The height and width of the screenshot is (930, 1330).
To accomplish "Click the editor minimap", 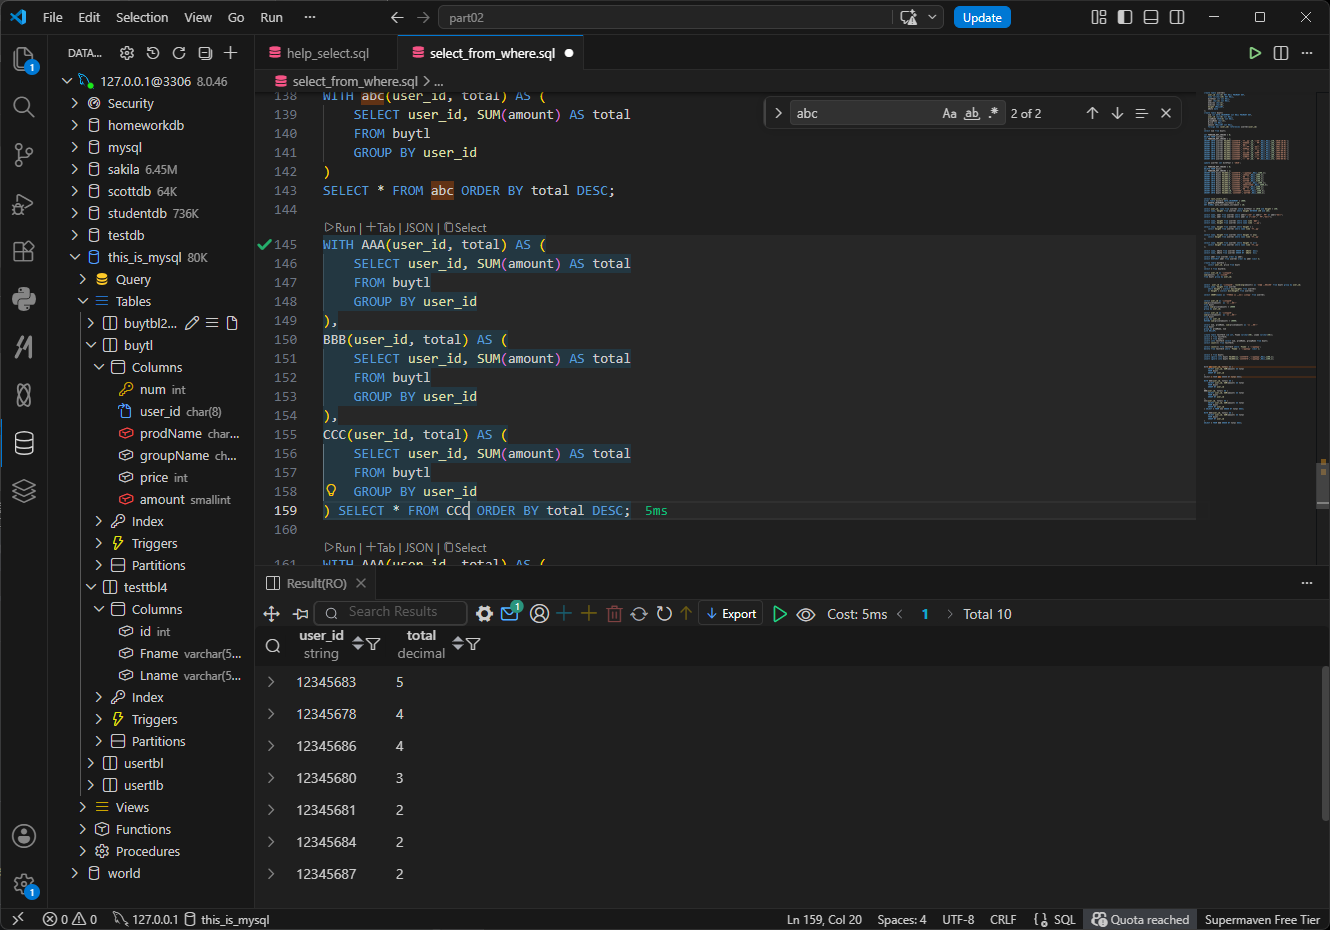I will (1260, 260).
